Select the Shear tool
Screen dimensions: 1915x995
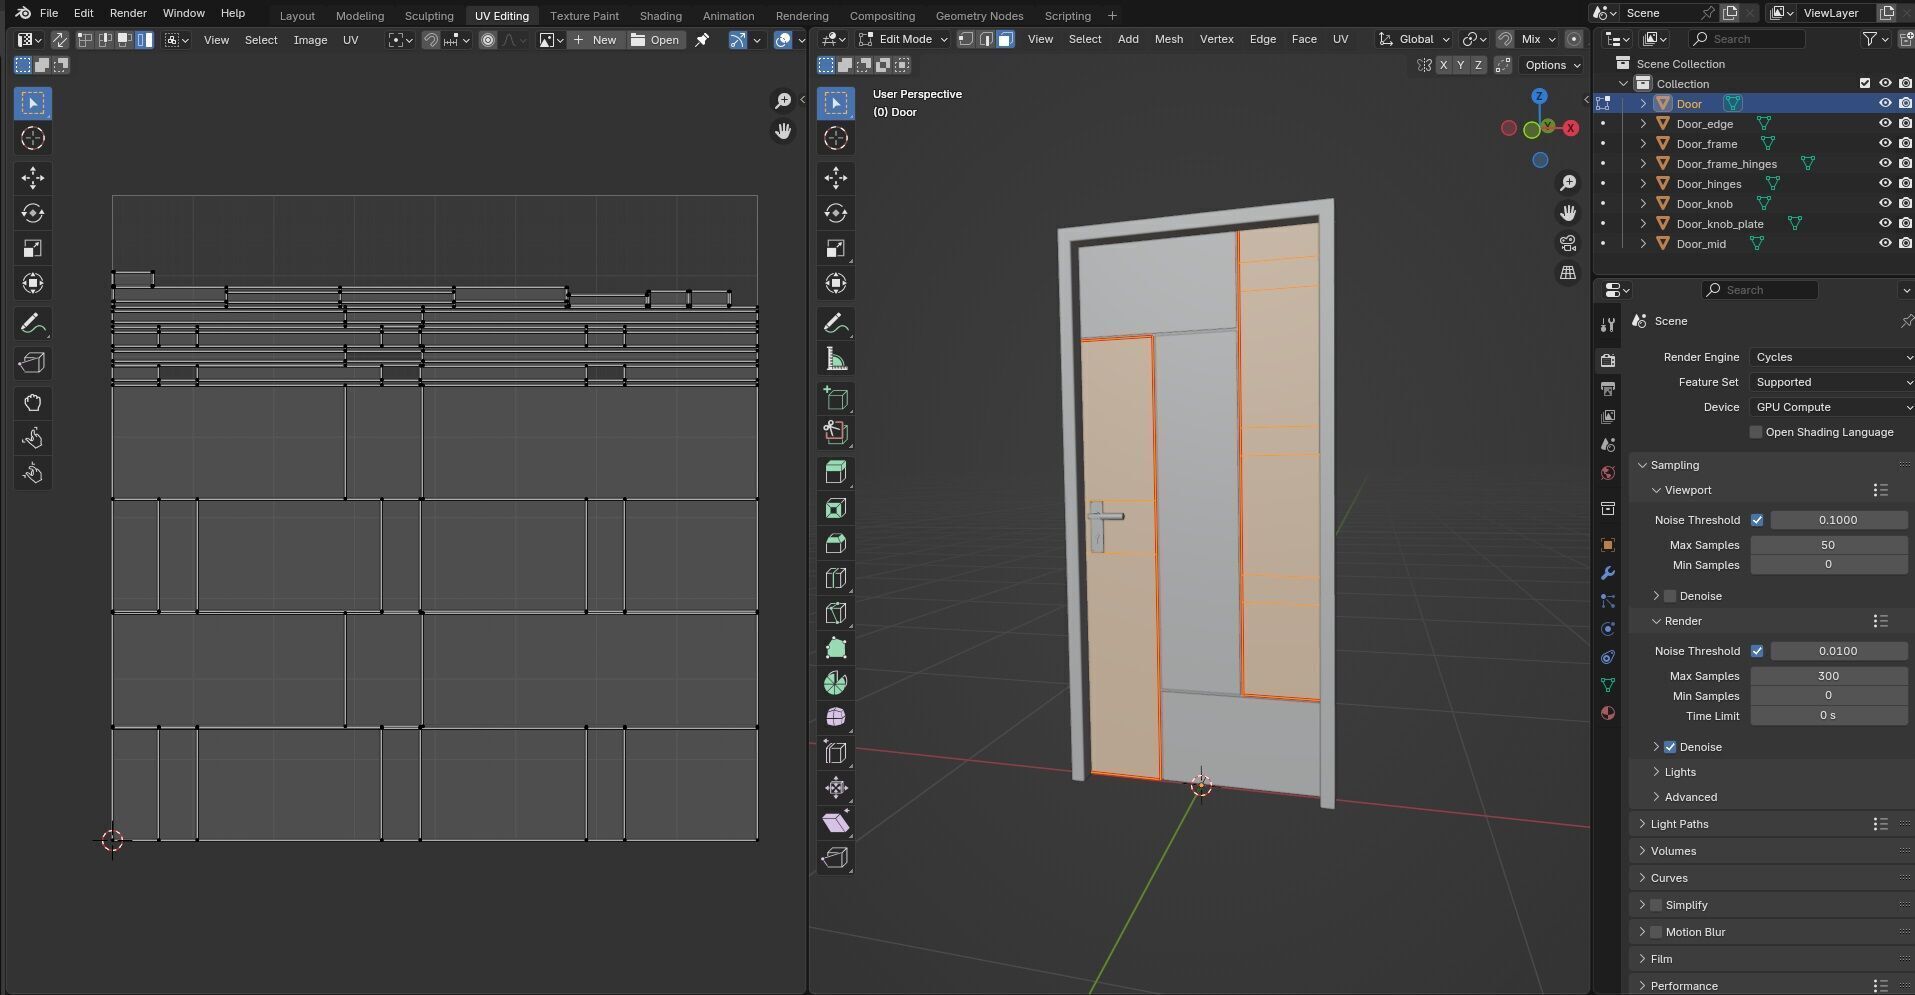coord(836,823)
